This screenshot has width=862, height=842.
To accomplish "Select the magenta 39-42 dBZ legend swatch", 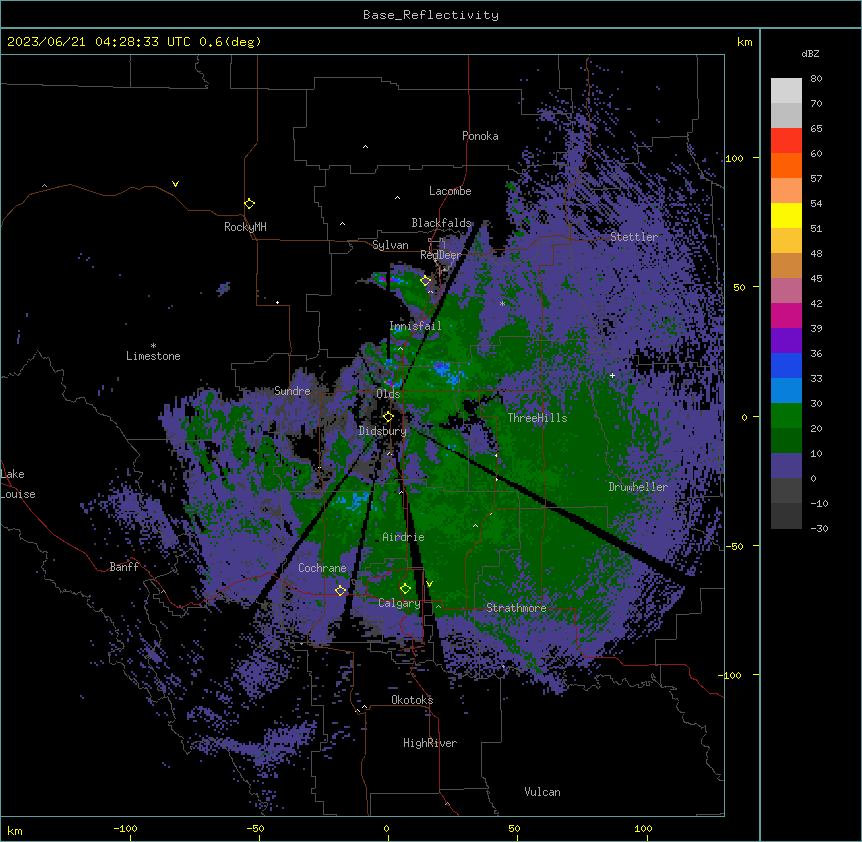I will [786, 315].
